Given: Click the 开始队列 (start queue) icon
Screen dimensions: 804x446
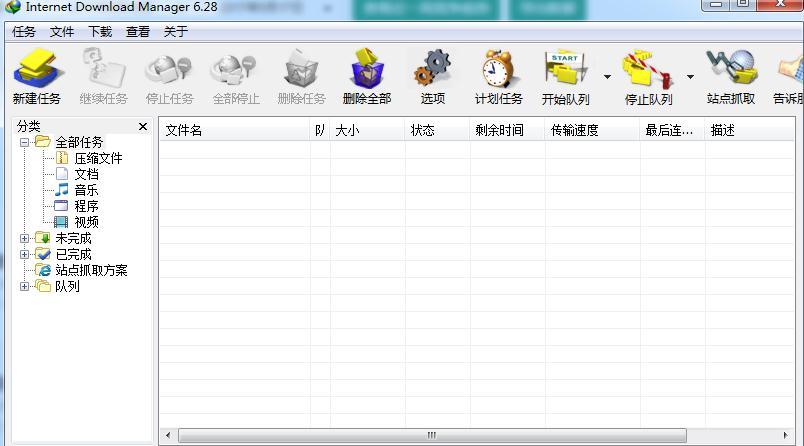Looking at the screenshot, I should click(565, 69).
